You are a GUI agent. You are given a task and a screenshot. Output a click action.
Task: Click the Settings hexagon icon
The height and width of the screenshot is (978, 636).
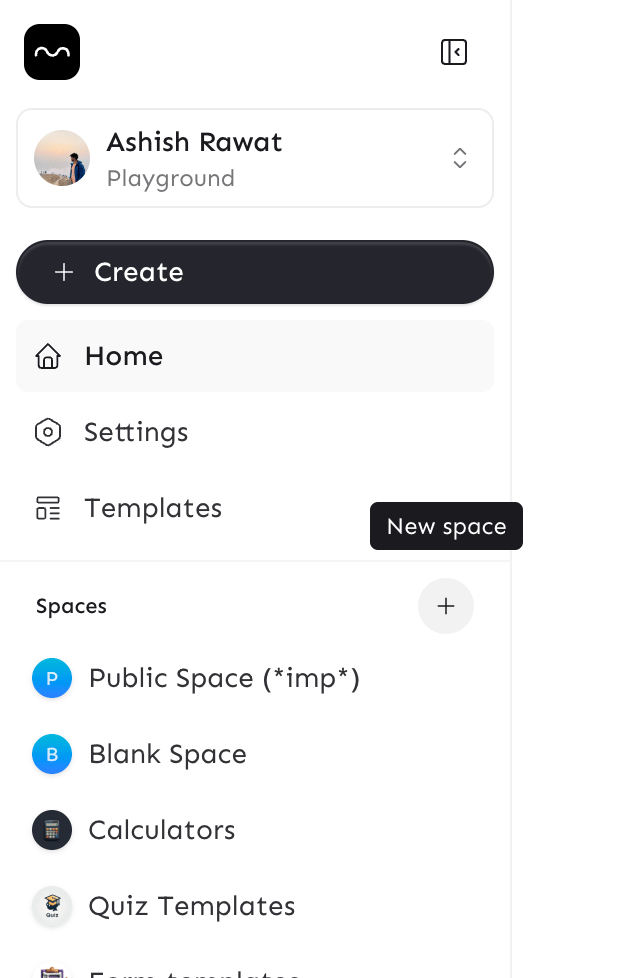pyautogui.click(x=48, y=432)
